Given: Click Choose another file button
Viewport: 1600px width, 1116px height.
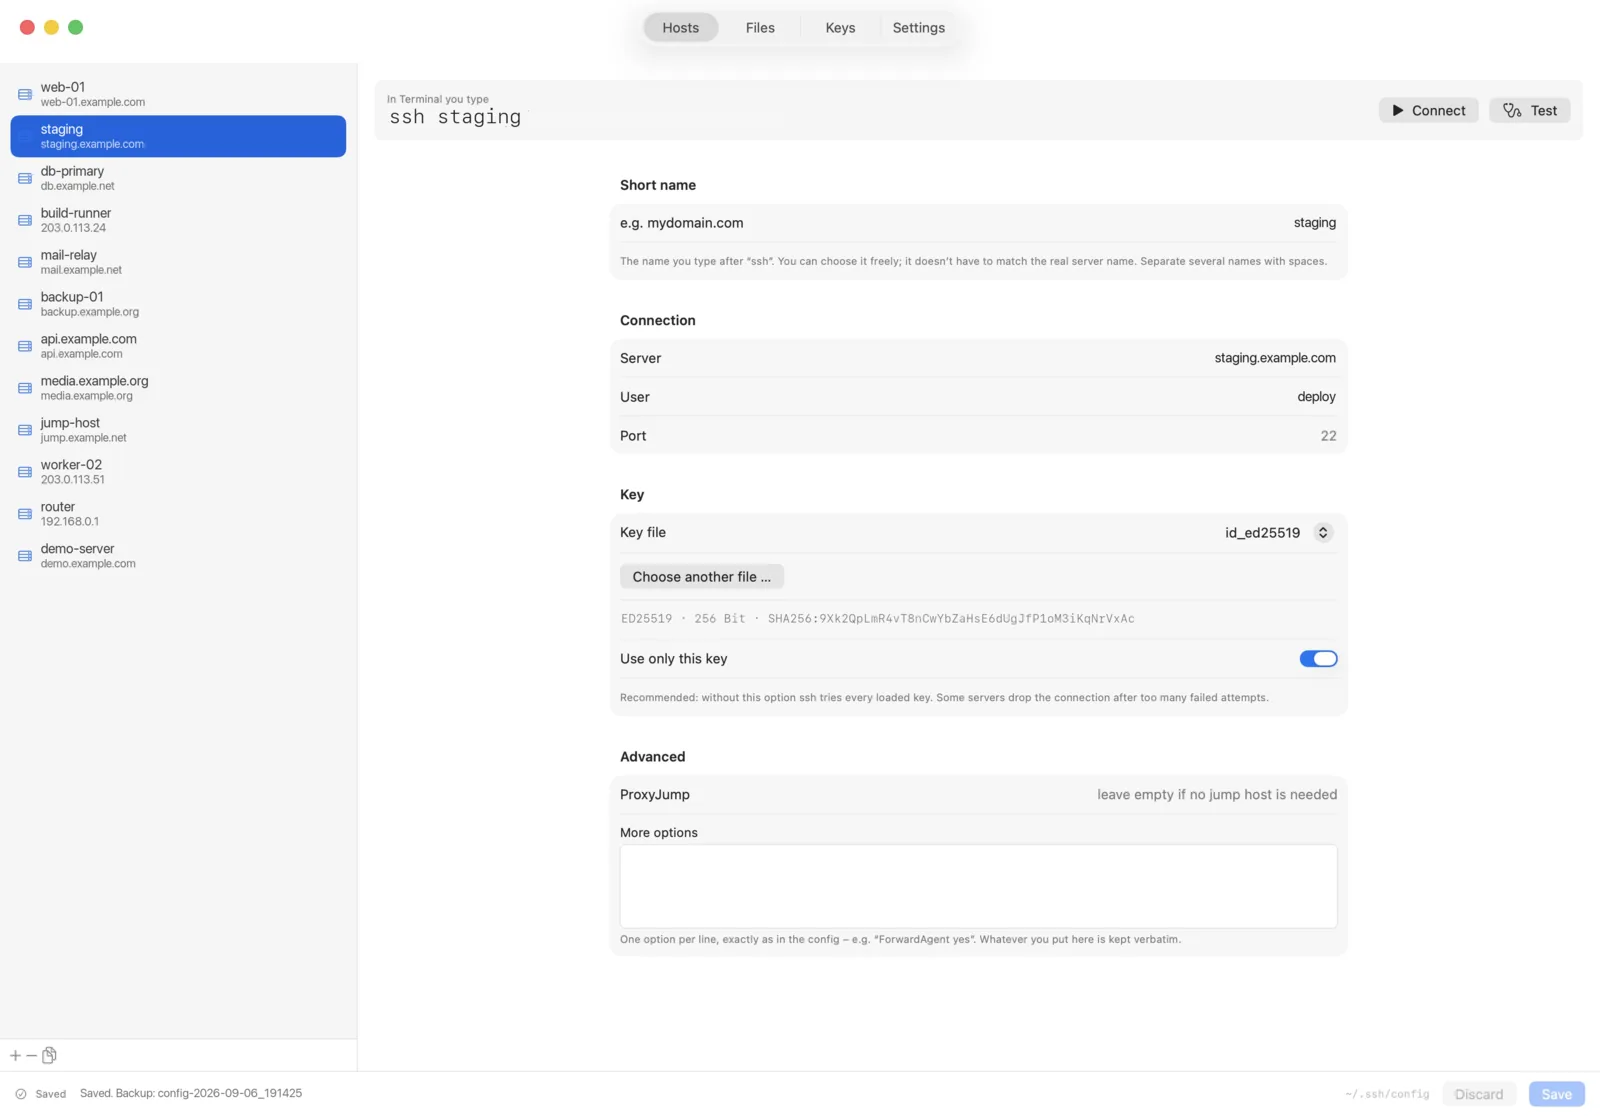Looking at the screenshot, I should [702, 577].
